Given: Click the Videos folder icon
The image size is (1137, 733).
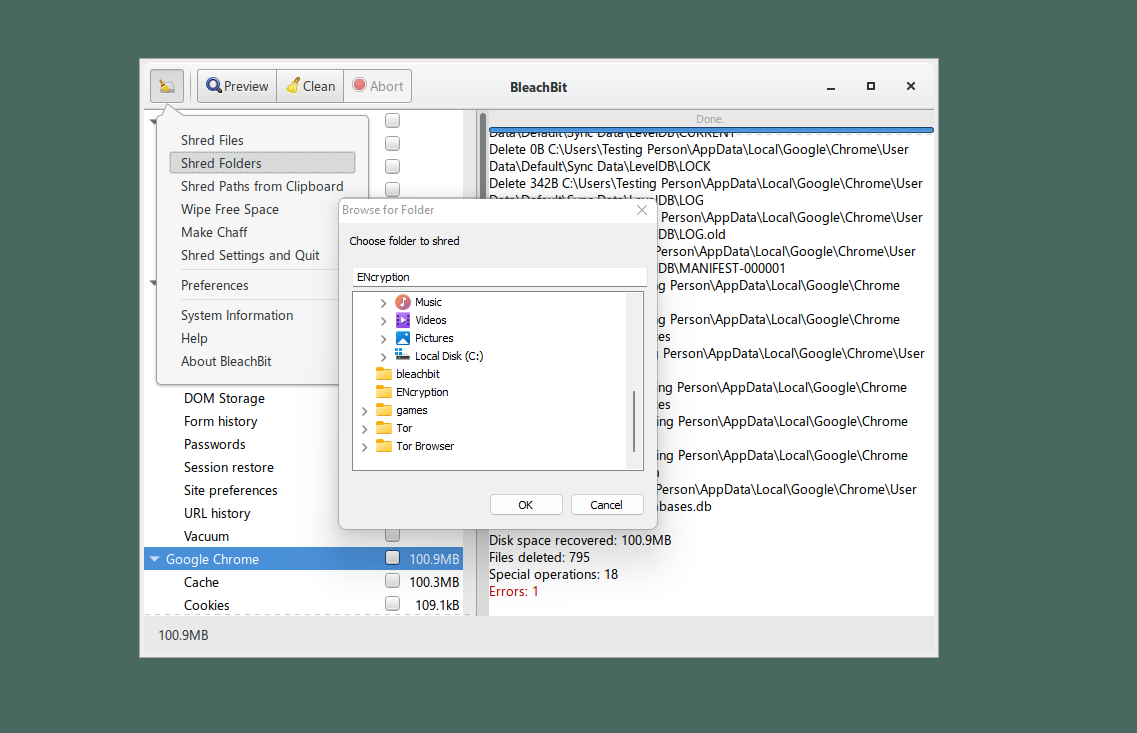Looking at the screenshot, I should tap(402, 320).
